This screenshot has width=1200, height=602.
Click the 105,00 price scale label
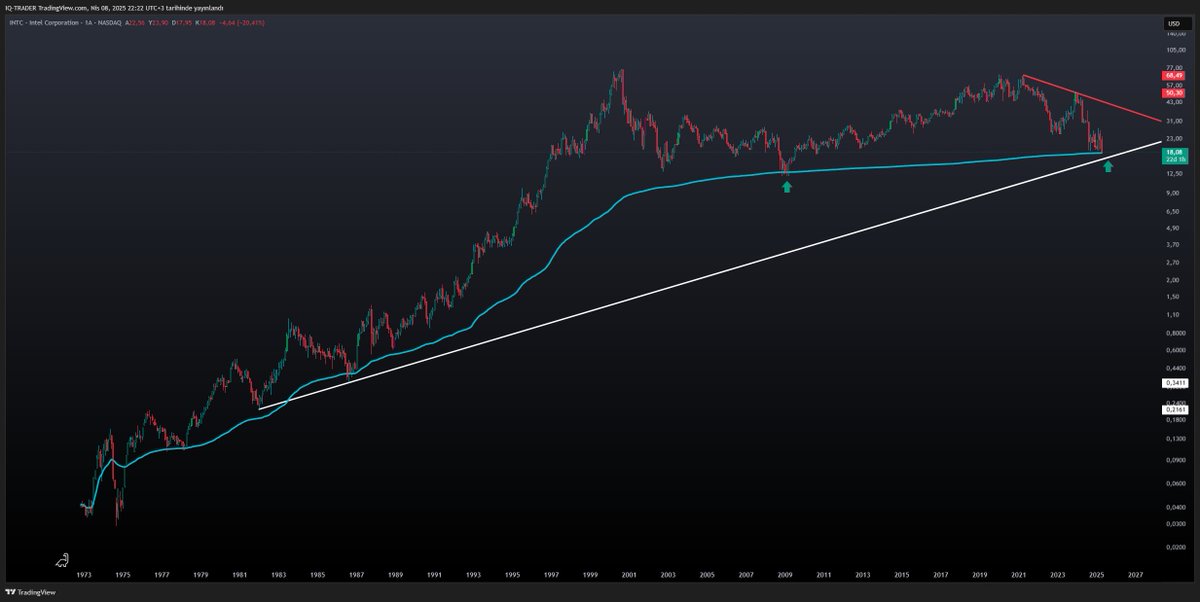[x=1174, y=50]
